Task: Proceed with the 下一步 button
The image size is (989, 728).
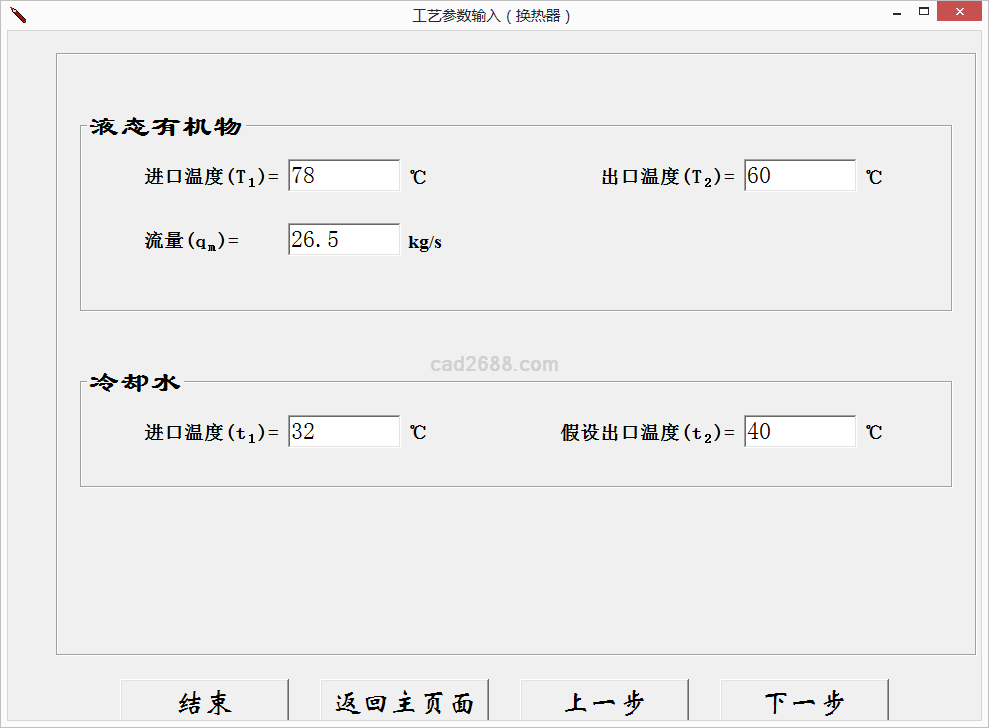Action: (804, 703)
